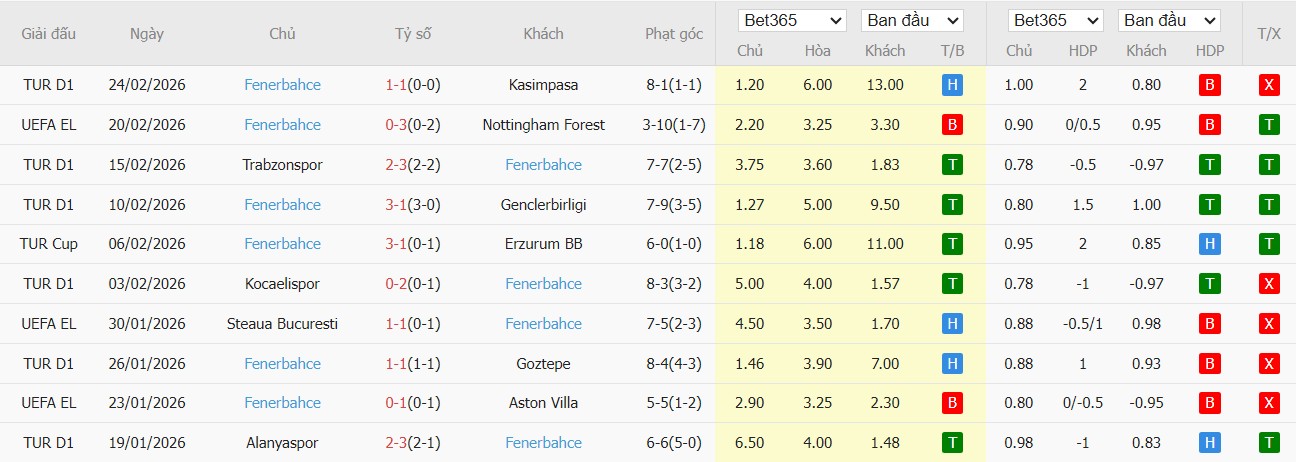Click red X badge in Kasimpasa row
The height and width of the screenshot is (462, 1296).
click(x=1269, y=85)
